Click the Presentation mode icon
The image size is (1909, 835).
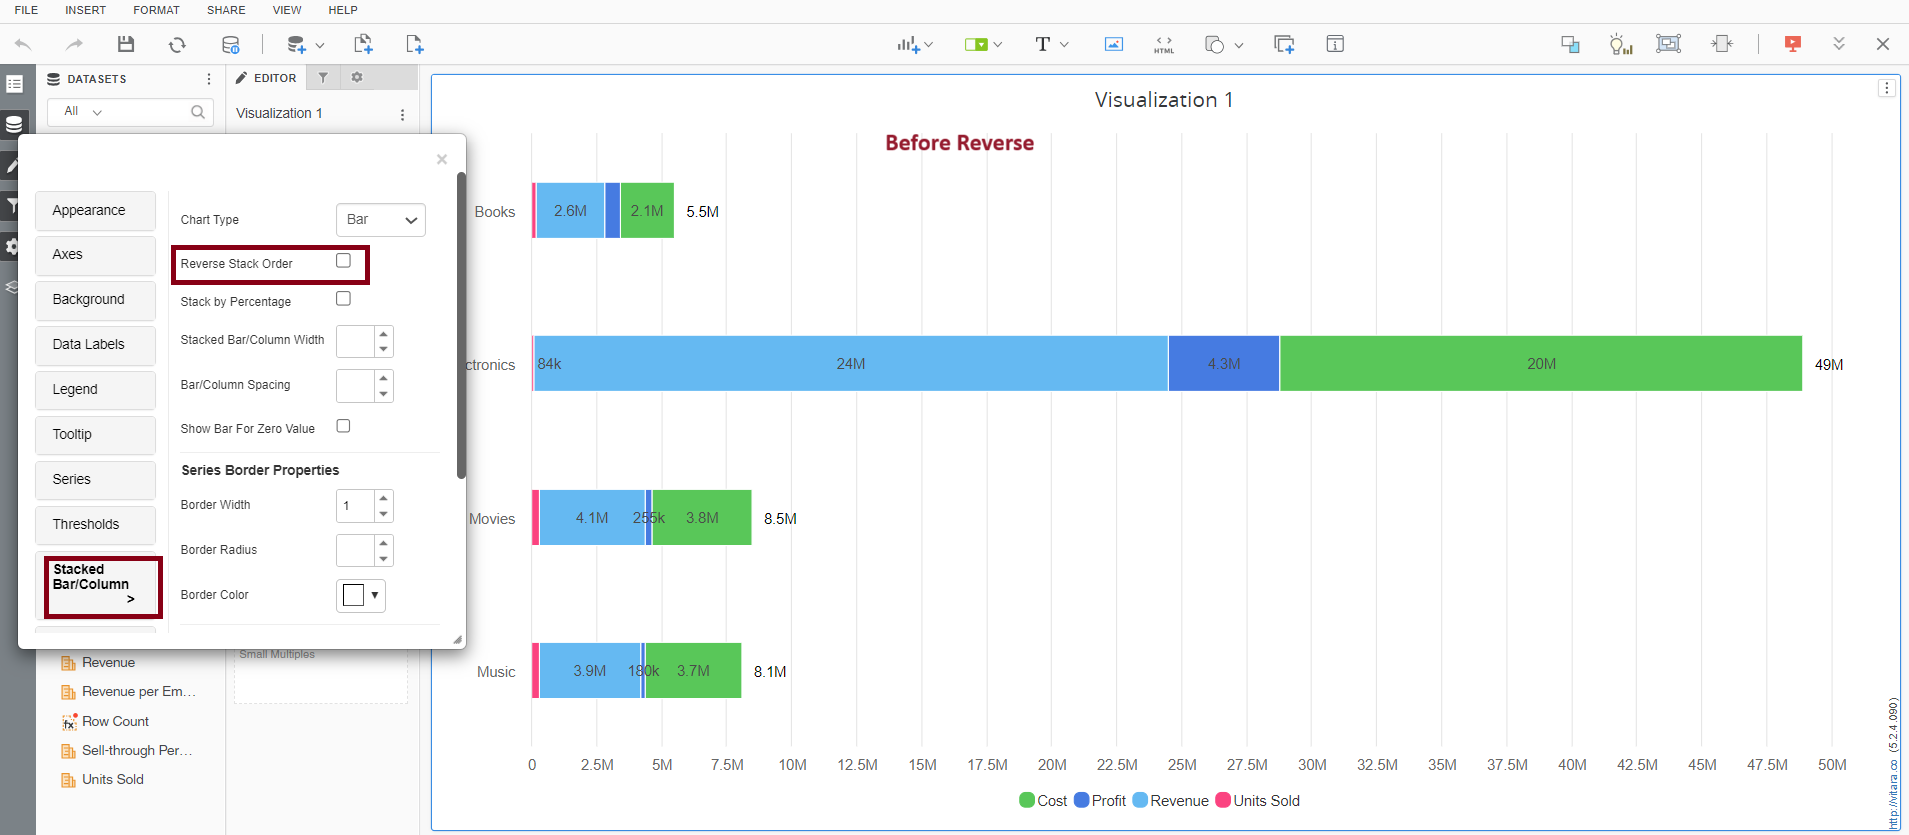tap(1792, 44)
